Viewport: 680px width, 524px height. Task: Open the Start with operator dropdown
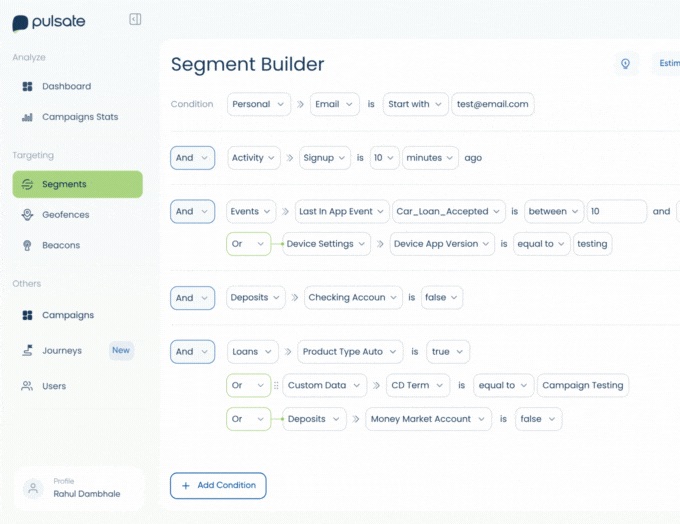(415, 104)
